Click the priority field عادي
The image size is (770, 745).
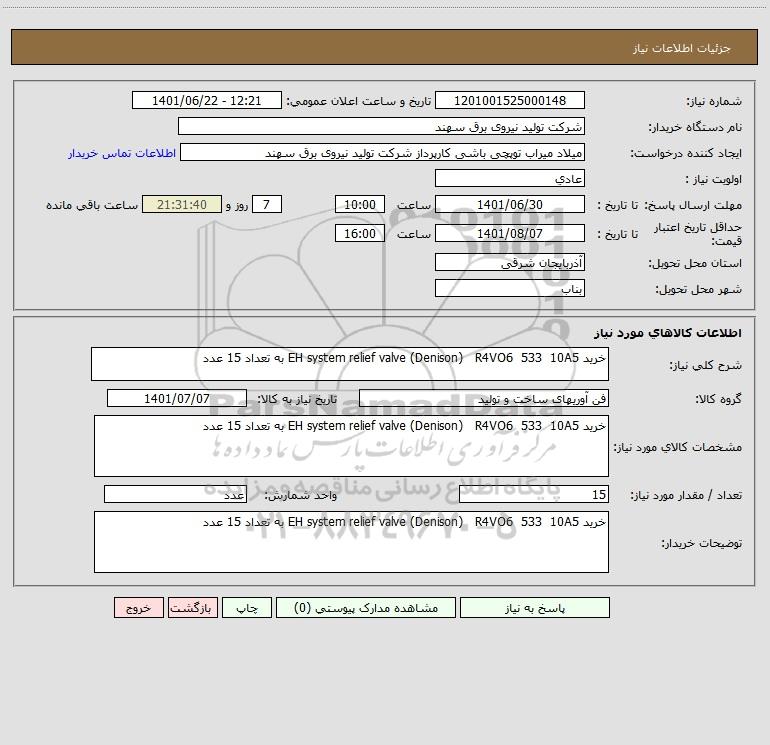510,178
